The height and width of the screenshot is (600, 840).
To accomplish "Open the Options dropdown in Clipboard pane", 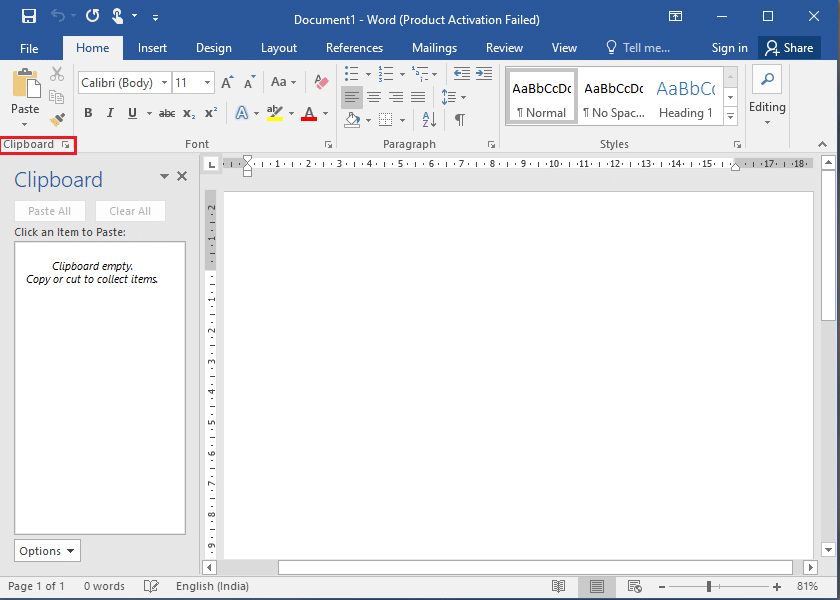I will point(46,550).
